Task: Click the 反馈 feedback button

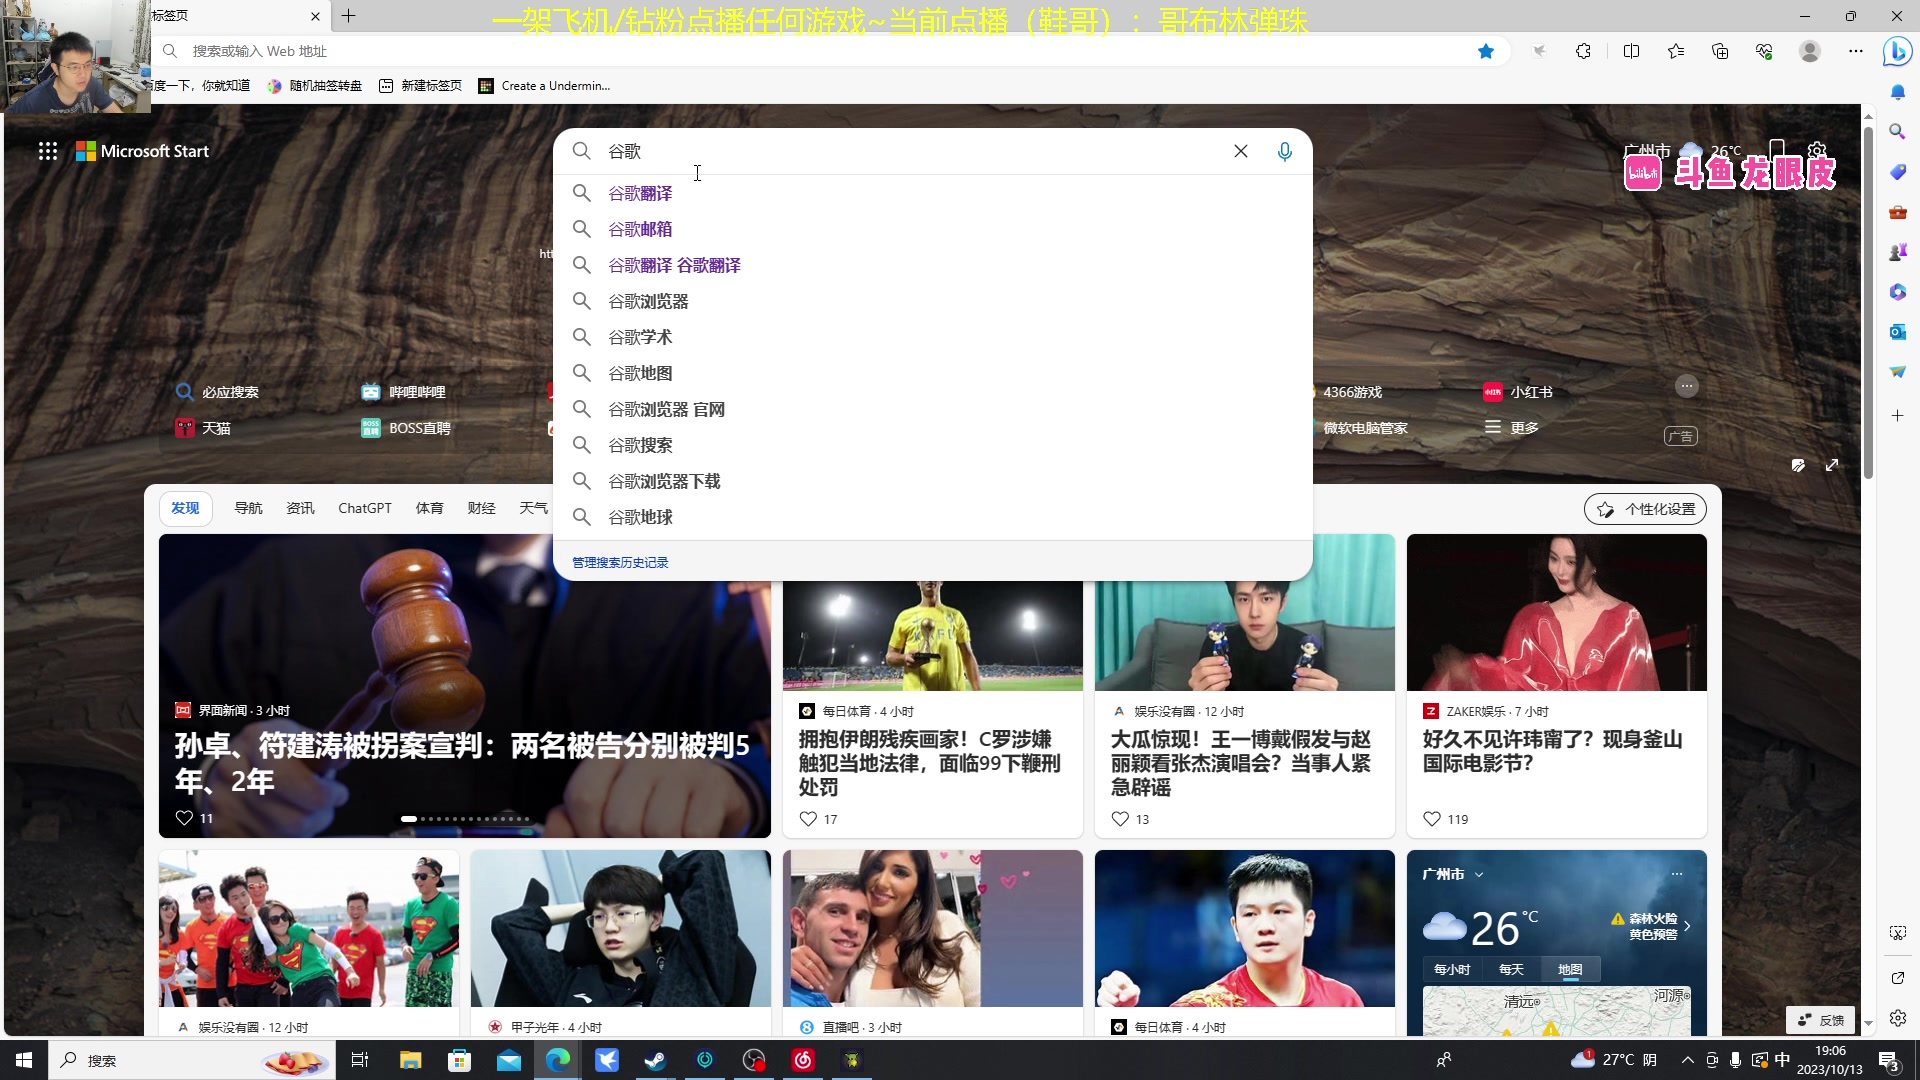Action: [1821, 1020]
